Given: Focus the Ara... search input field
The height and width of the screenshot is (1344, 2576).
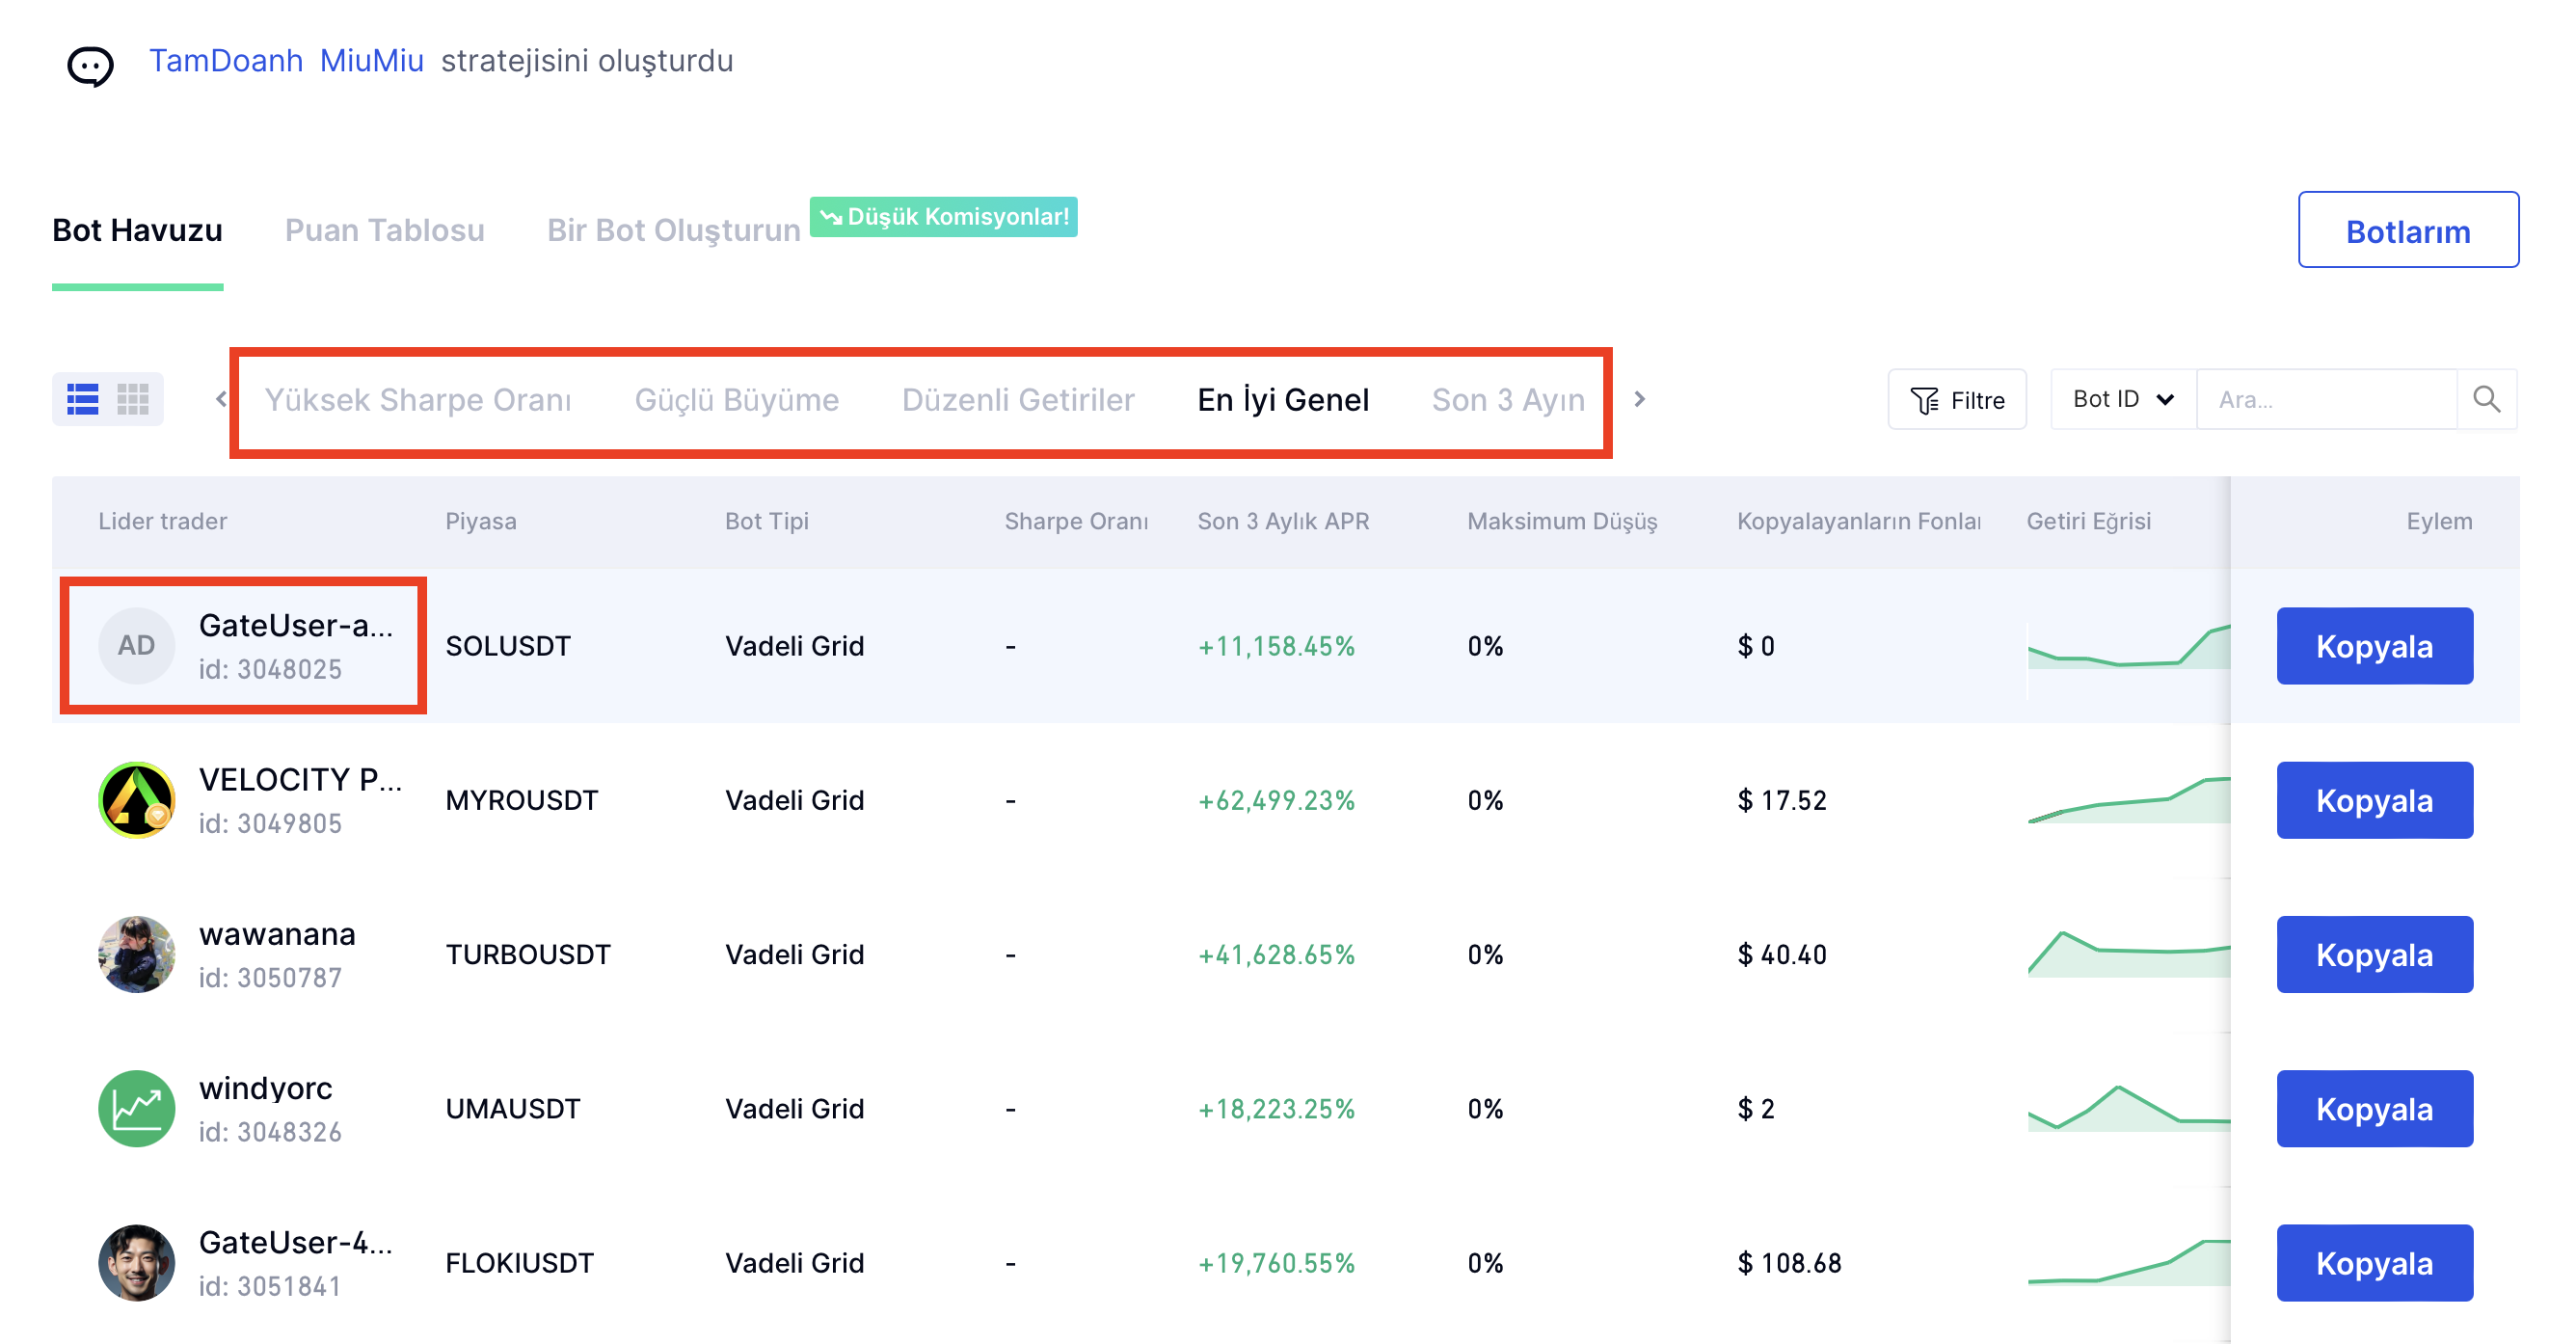Looking at the screenshot, I should coord(2324,400).
